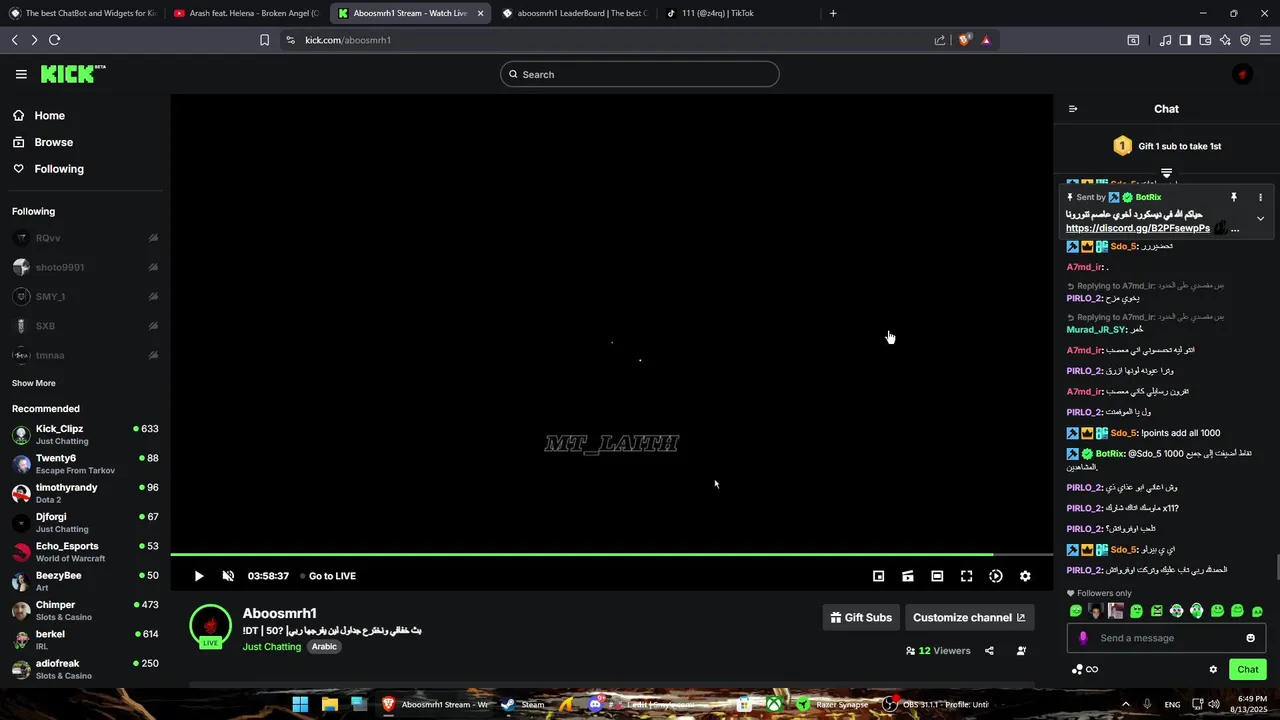Image resolution: width=1280 pixels, height=720 pixels.
Task: Open video player settings gear
Action: (1025, 576)
